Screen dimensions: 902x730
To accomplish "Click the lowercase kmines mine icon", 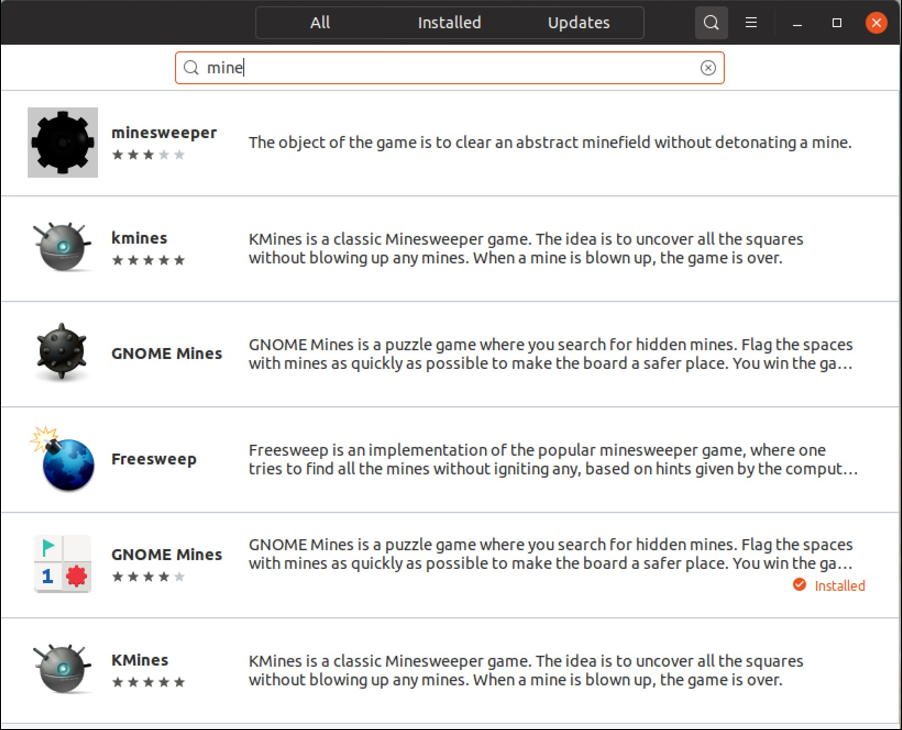I will tap(62, 247).
